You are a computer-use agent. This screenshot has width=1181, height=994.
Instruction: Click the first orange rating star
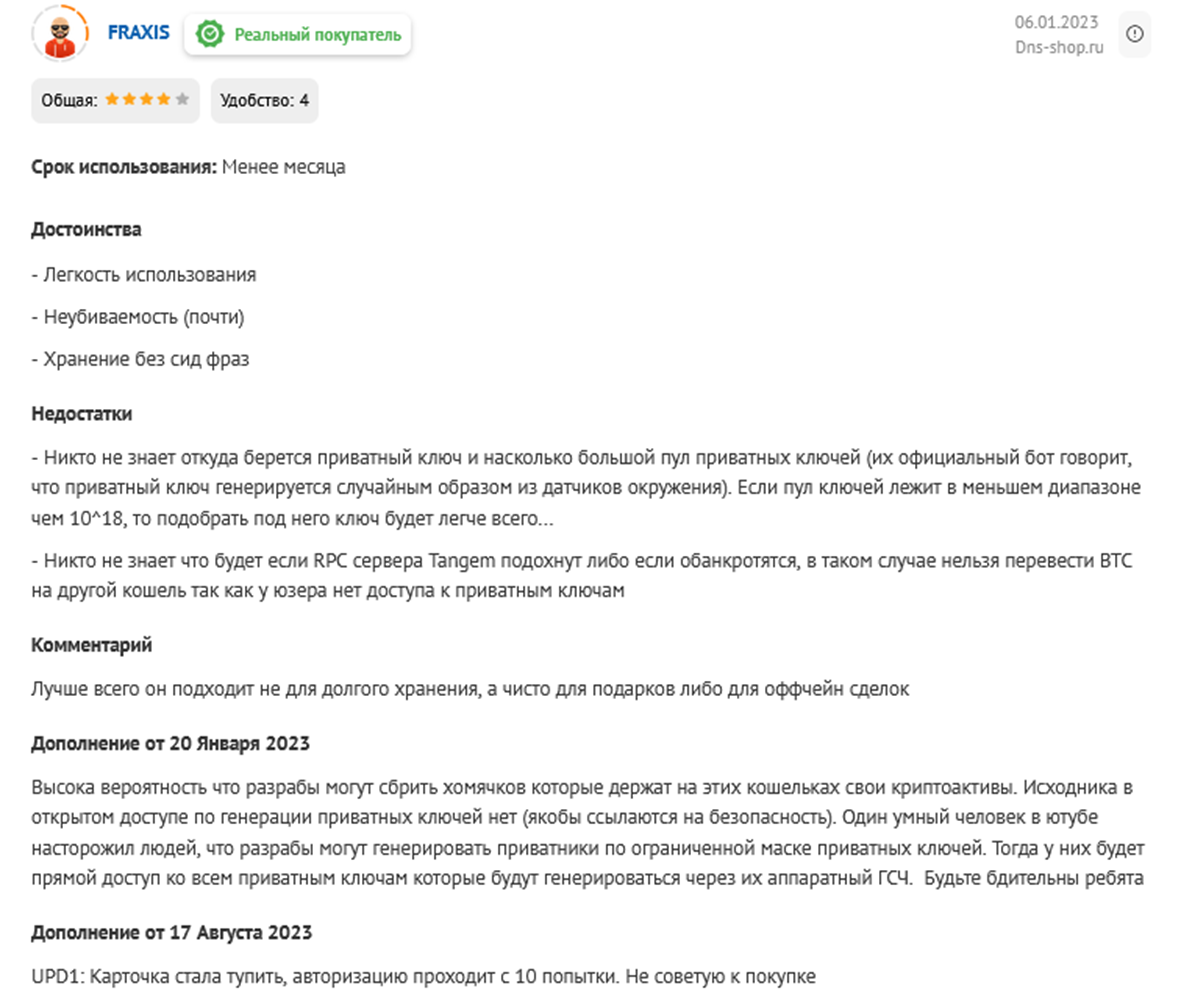(112, 100)
